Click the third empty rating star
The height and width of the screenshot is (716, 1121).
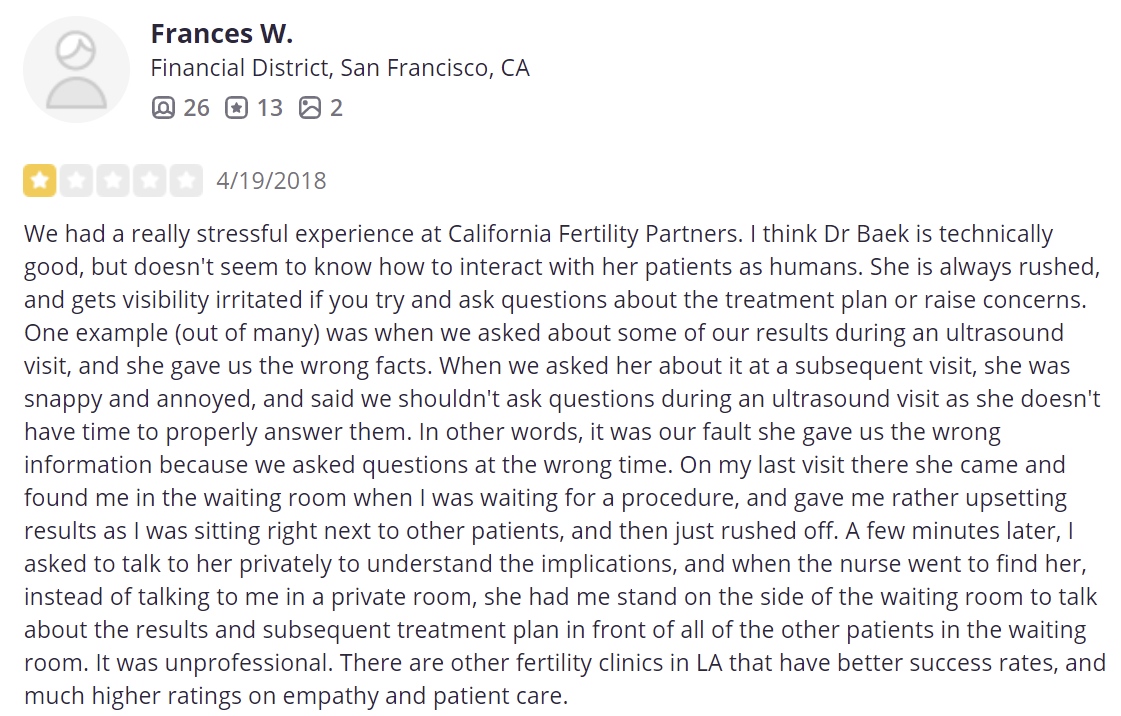[113, 181]
